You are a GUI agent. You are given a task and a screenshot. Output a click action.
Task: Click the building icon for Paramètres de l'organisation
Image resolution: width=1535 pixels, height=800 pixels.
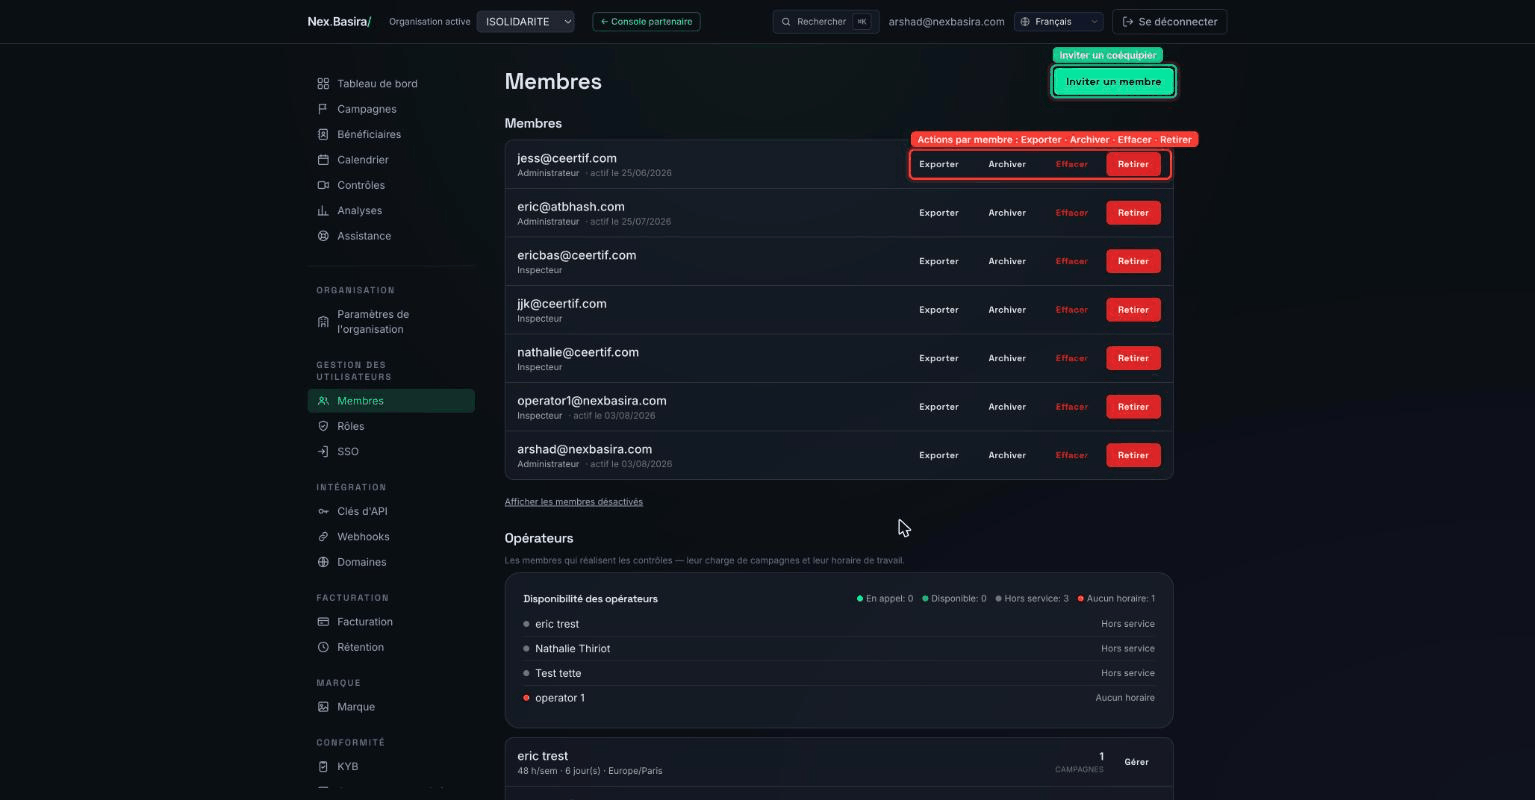pos(323,322)
